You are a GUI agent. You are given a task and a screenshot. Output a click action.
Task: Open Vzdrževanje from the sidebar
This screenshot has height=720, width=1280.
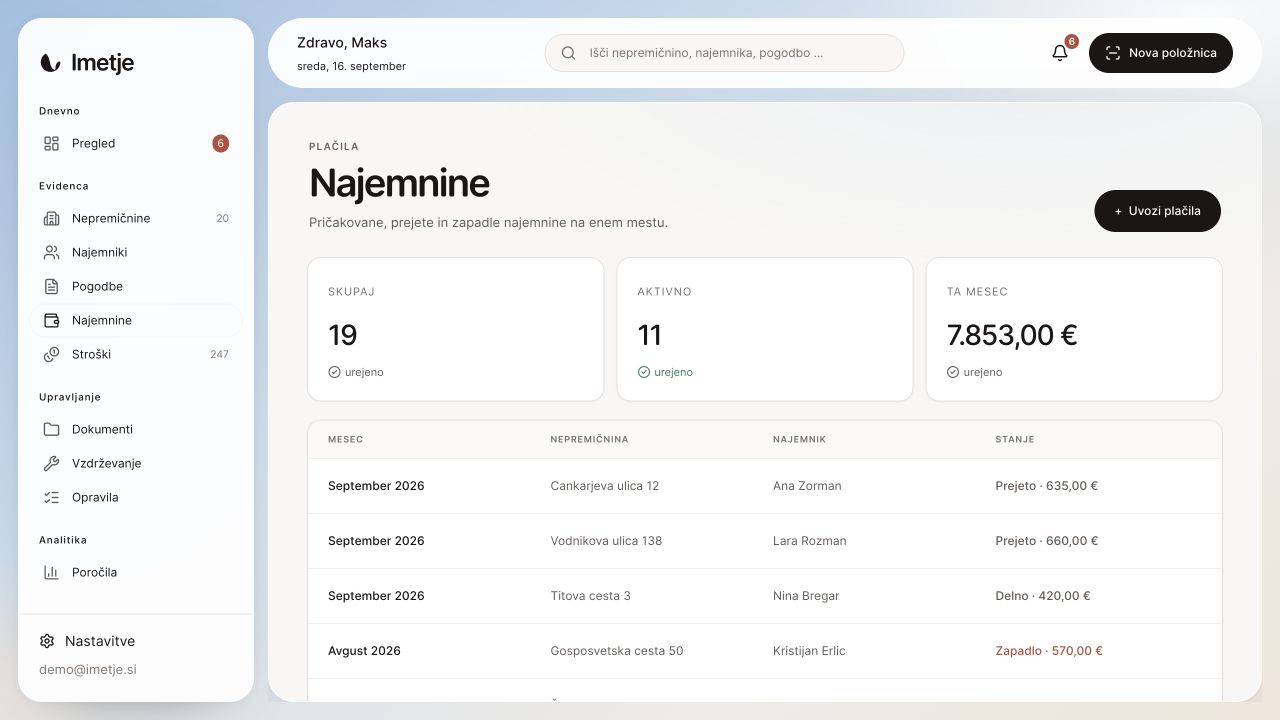coord(136,463)
